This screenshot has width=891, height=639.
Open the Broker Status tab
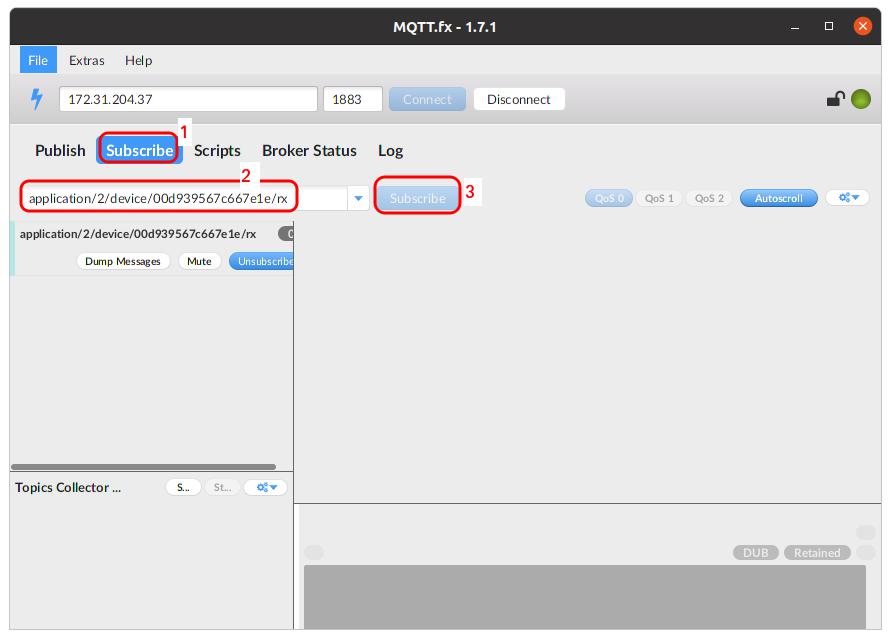pyautogui.click(x=309, y=151)
